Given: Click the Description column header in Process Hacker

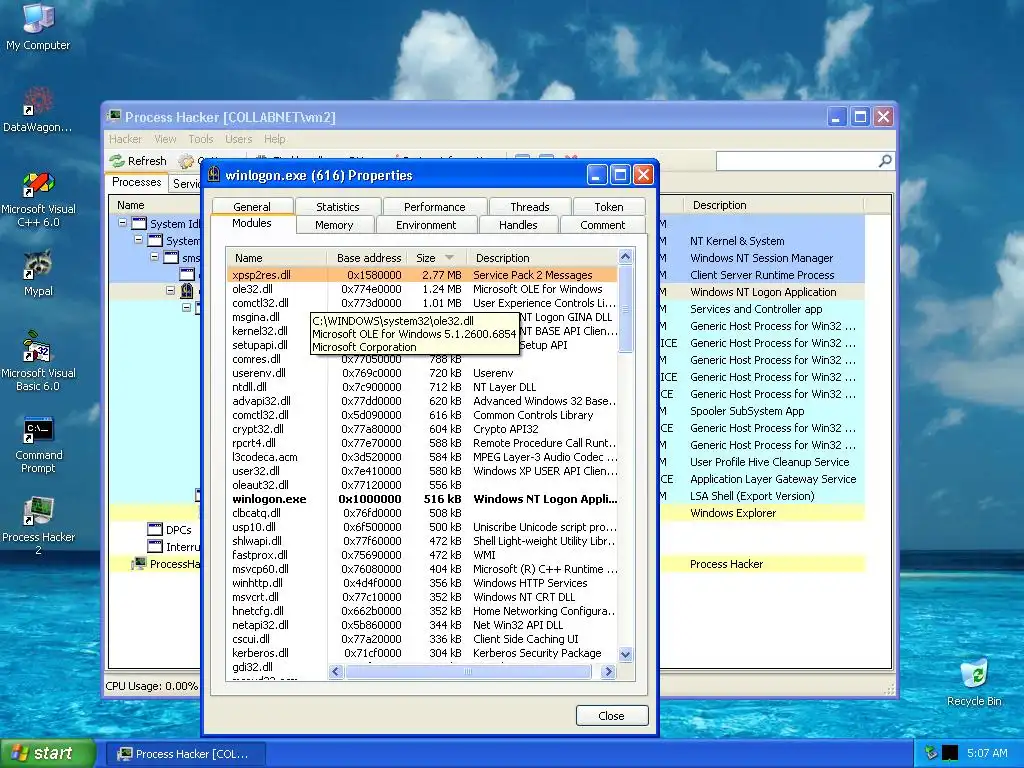Looking at the screenshot, I should click(x=773, y=205).
